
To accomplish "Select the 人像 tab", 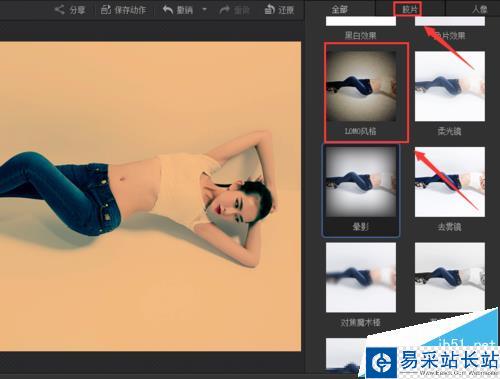I will (480, 9).
